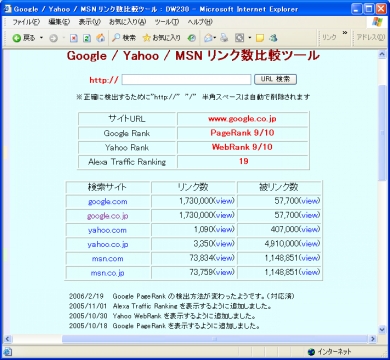Click view link next to msn.com 73,834
The image size is (390, 360).
tap(224, 258)
